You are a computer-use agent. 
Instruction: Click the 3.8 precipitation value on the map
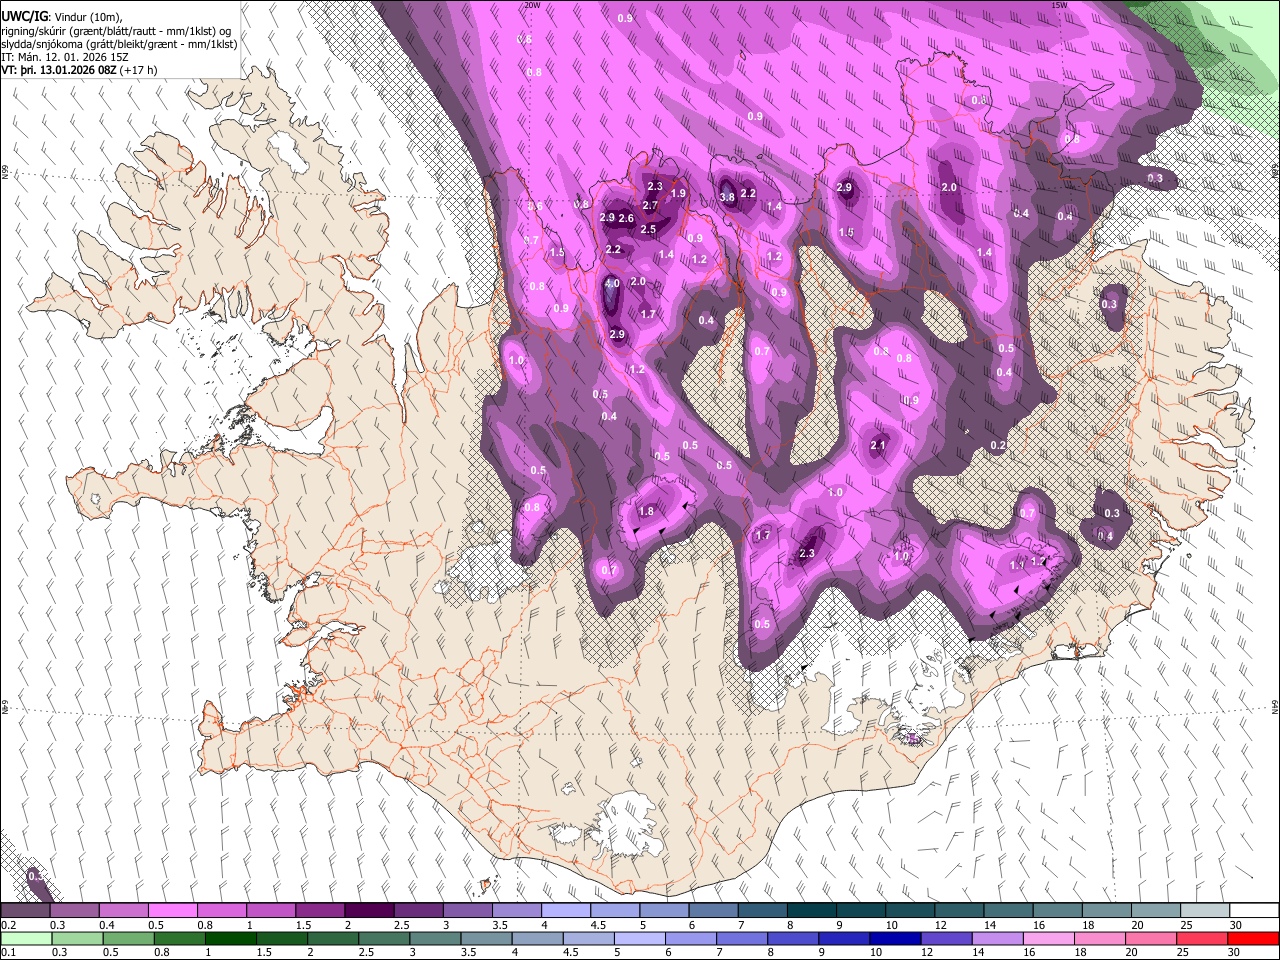[x=727, y=197]
